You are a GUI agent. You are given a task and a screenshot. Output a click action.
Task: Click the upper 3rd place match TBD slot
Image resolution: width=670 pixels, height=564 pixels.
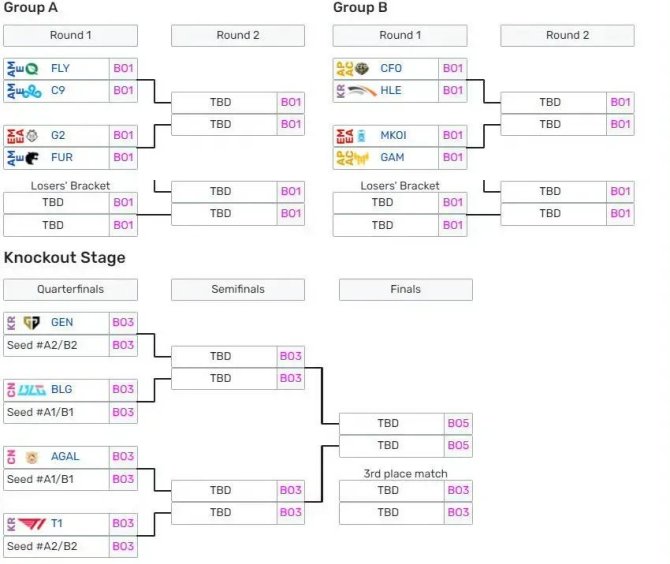coord(388,490)
